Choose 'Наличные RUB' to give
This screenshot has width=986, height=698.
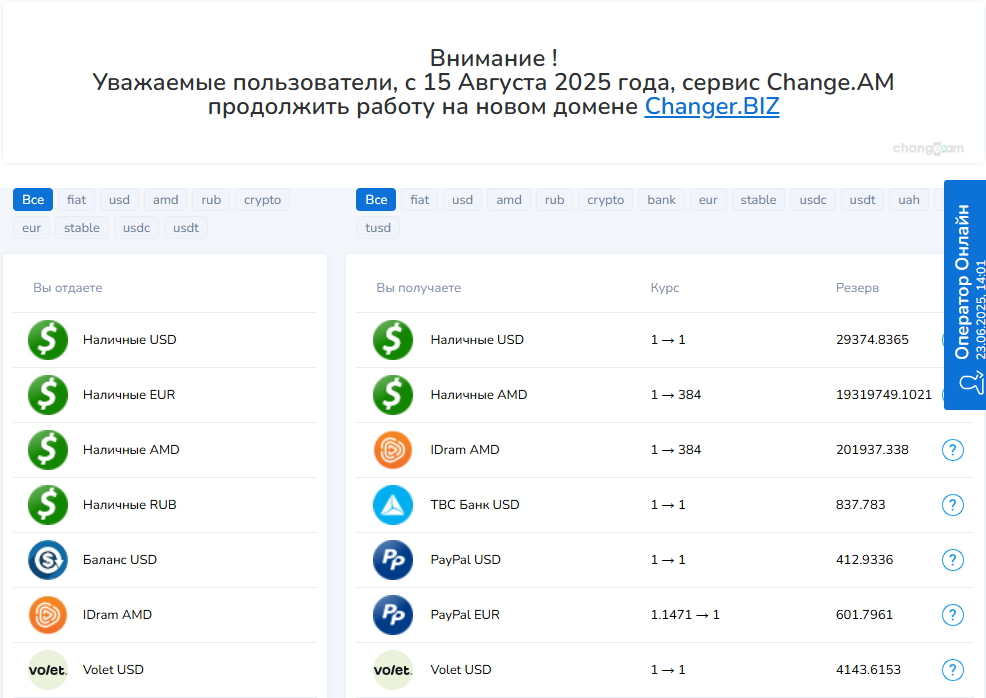tap(165, 505)
